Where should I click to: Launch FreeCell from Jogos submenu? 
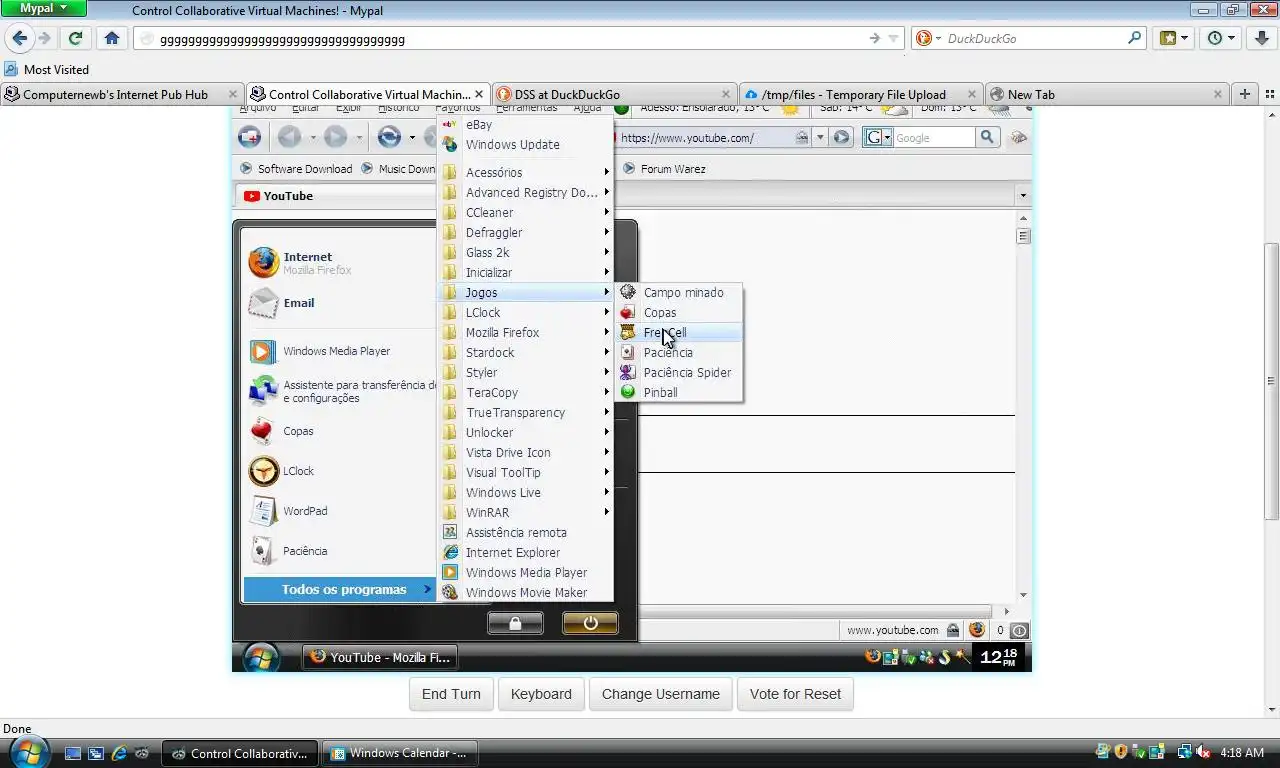[x=678, y=332]
